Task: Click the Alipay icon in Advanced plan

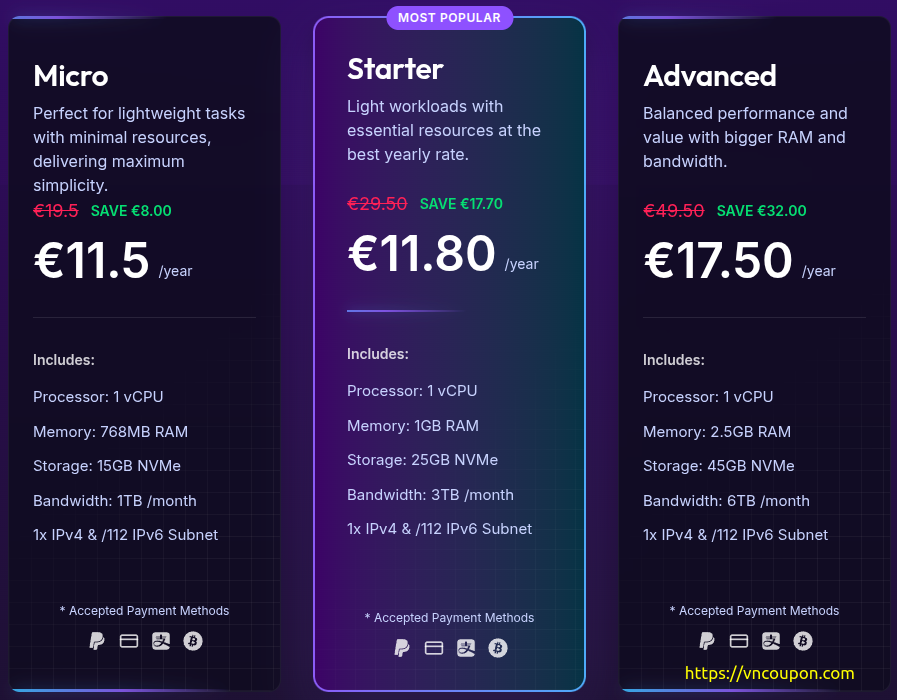Action: pyautogui.click(x=771, y=641)
